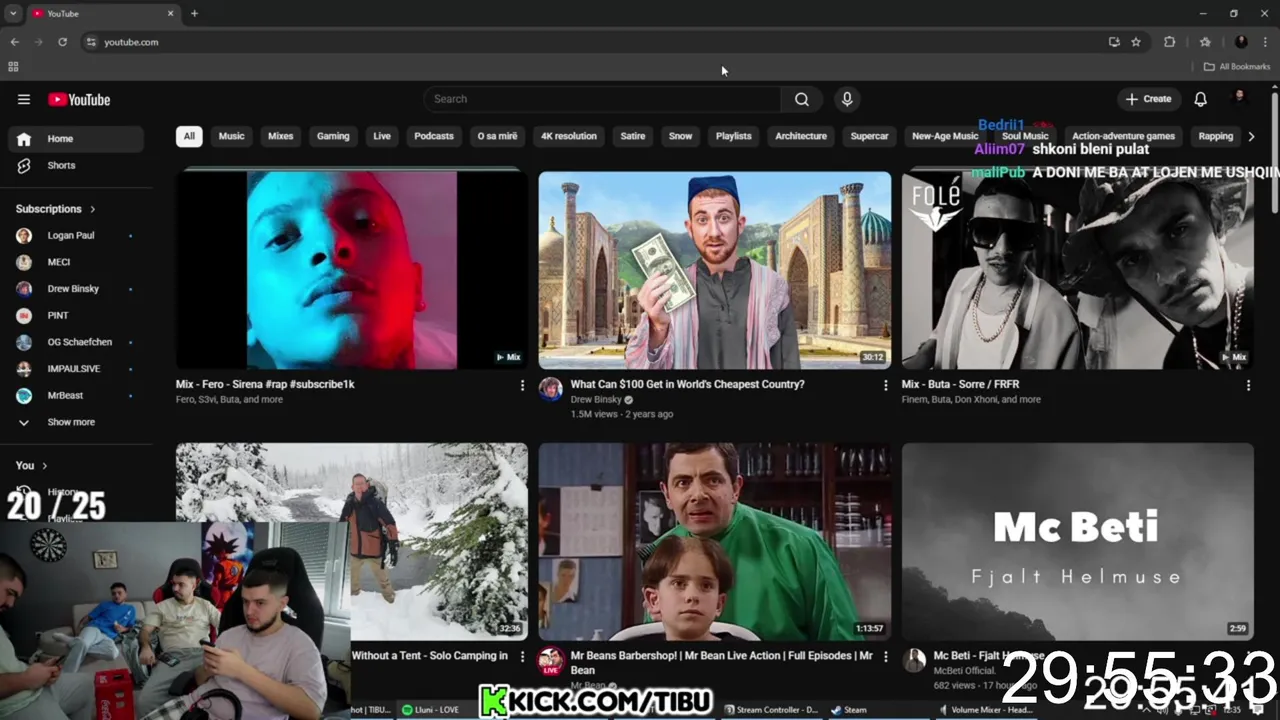Select the Supercar filter chip
This screenshot has height=720, width=1280.
pyautogui.click(x=869, y=136)
